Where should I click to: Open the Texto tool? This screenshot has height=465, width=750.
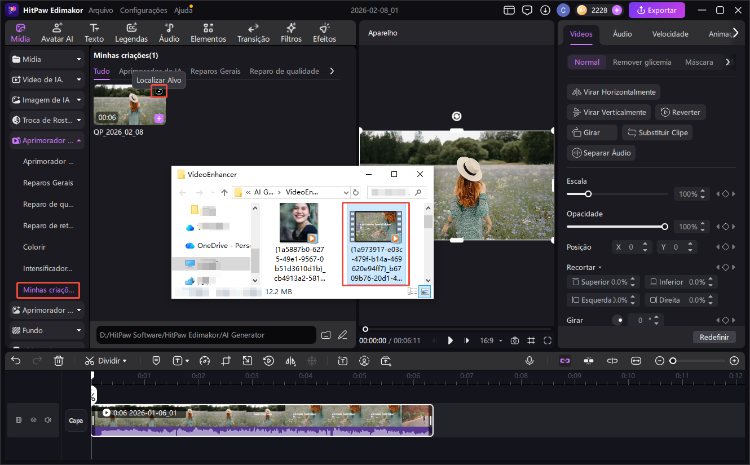94,33
